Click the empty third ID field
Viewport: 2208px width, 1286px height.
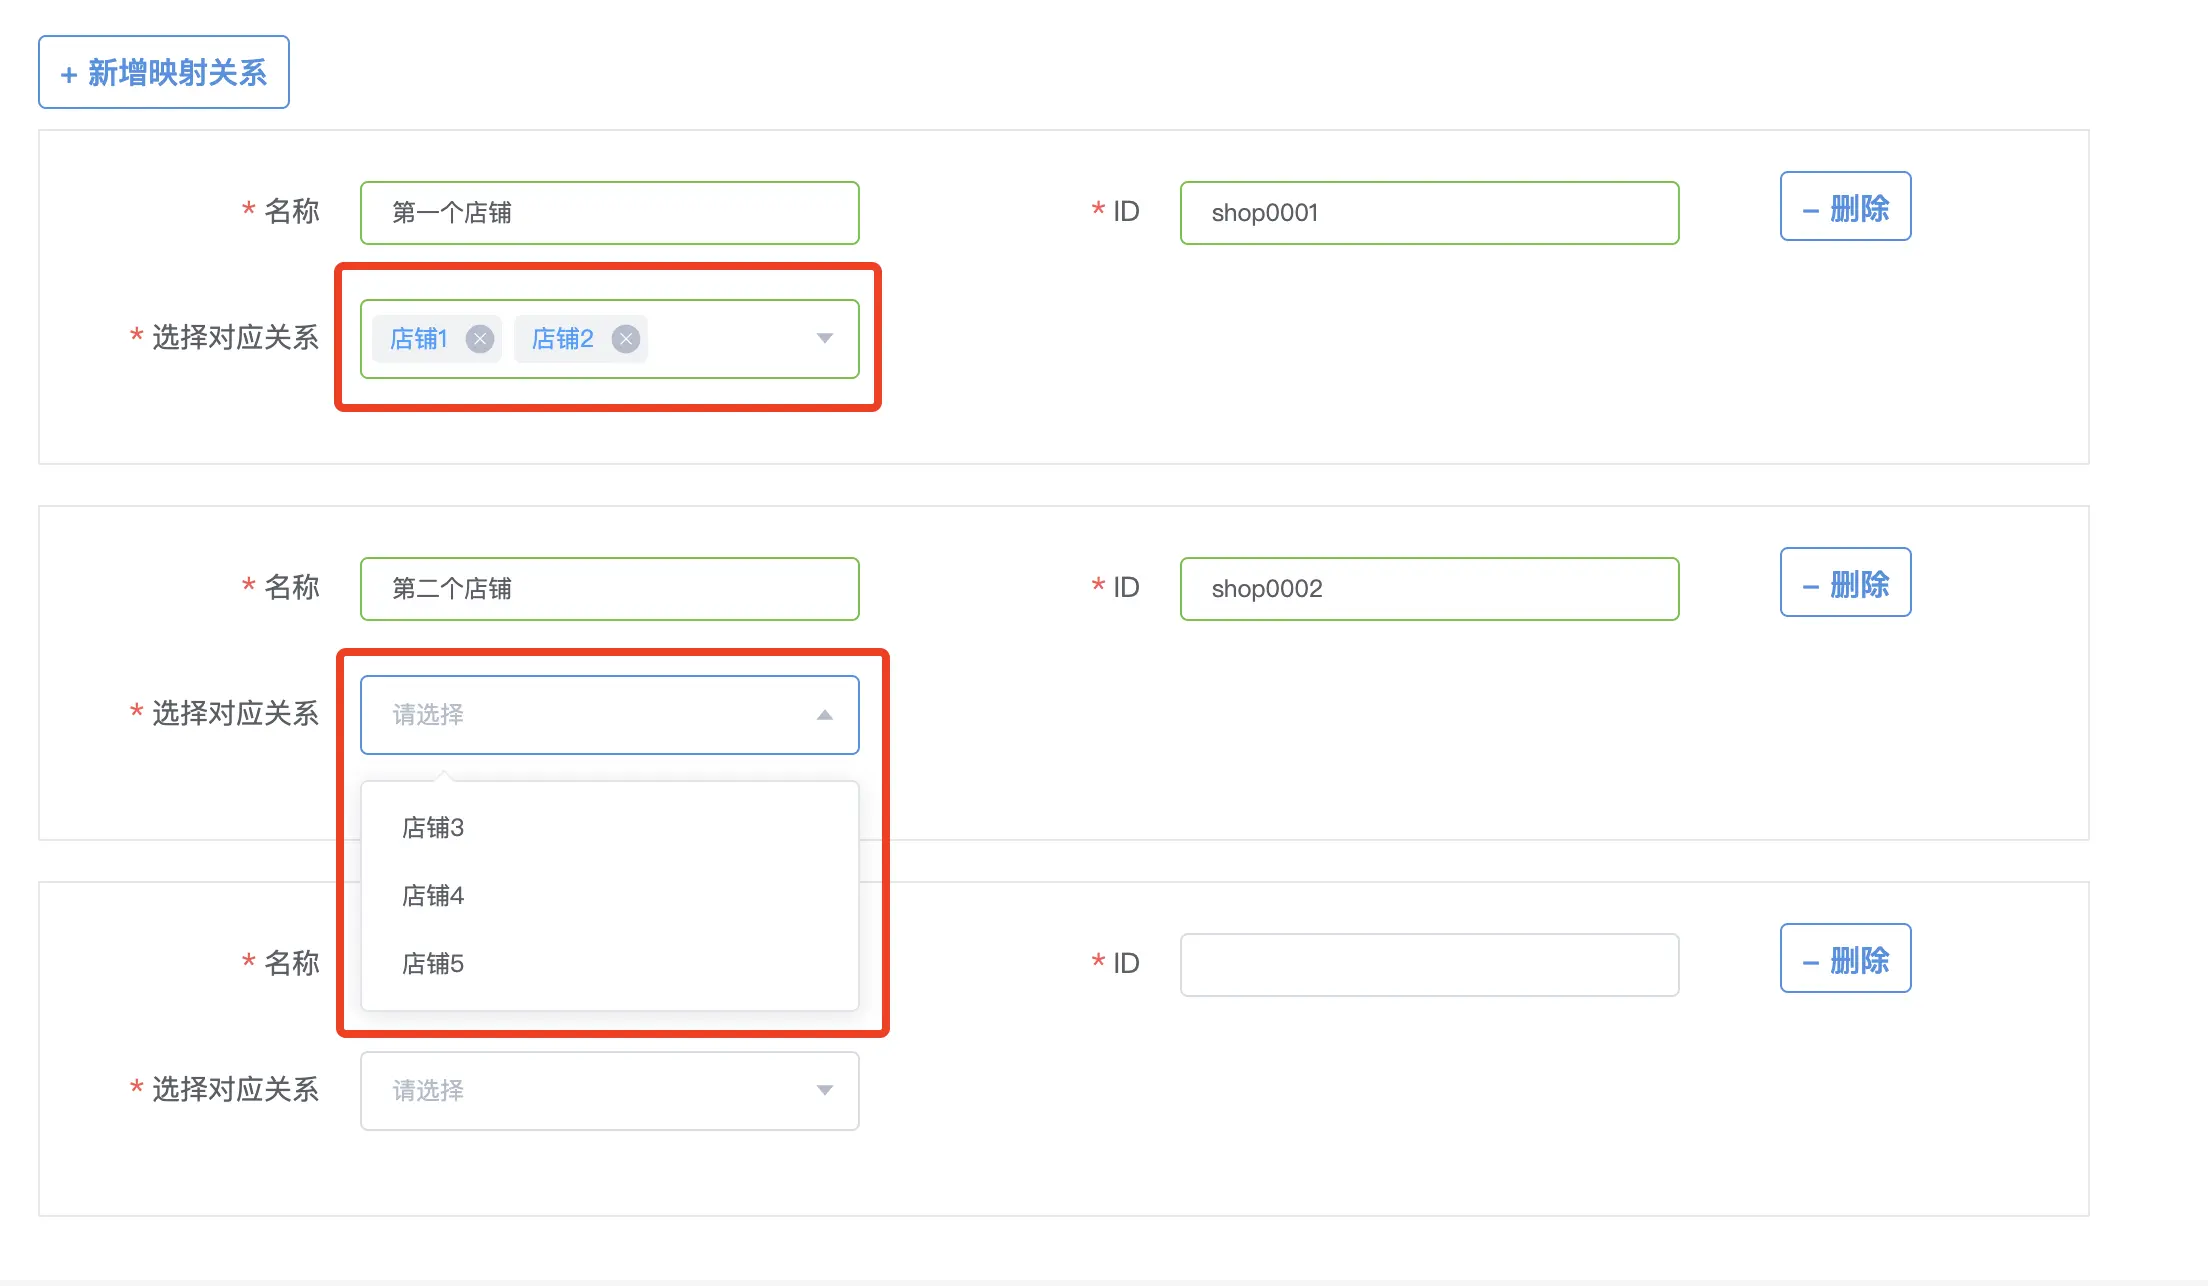point(1429,965)
